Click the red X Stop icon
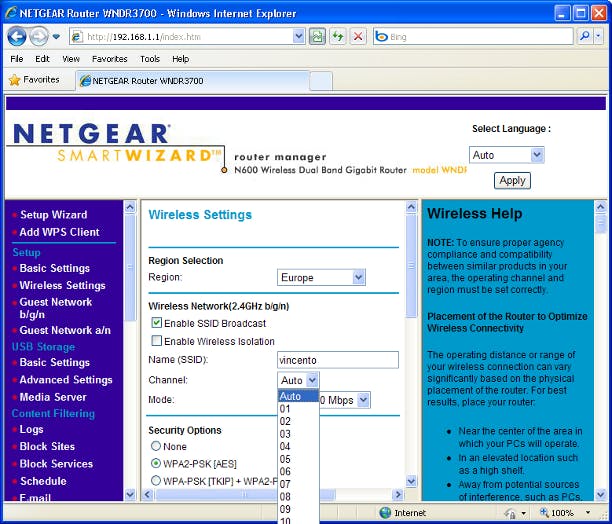 (x=358, y=37)
